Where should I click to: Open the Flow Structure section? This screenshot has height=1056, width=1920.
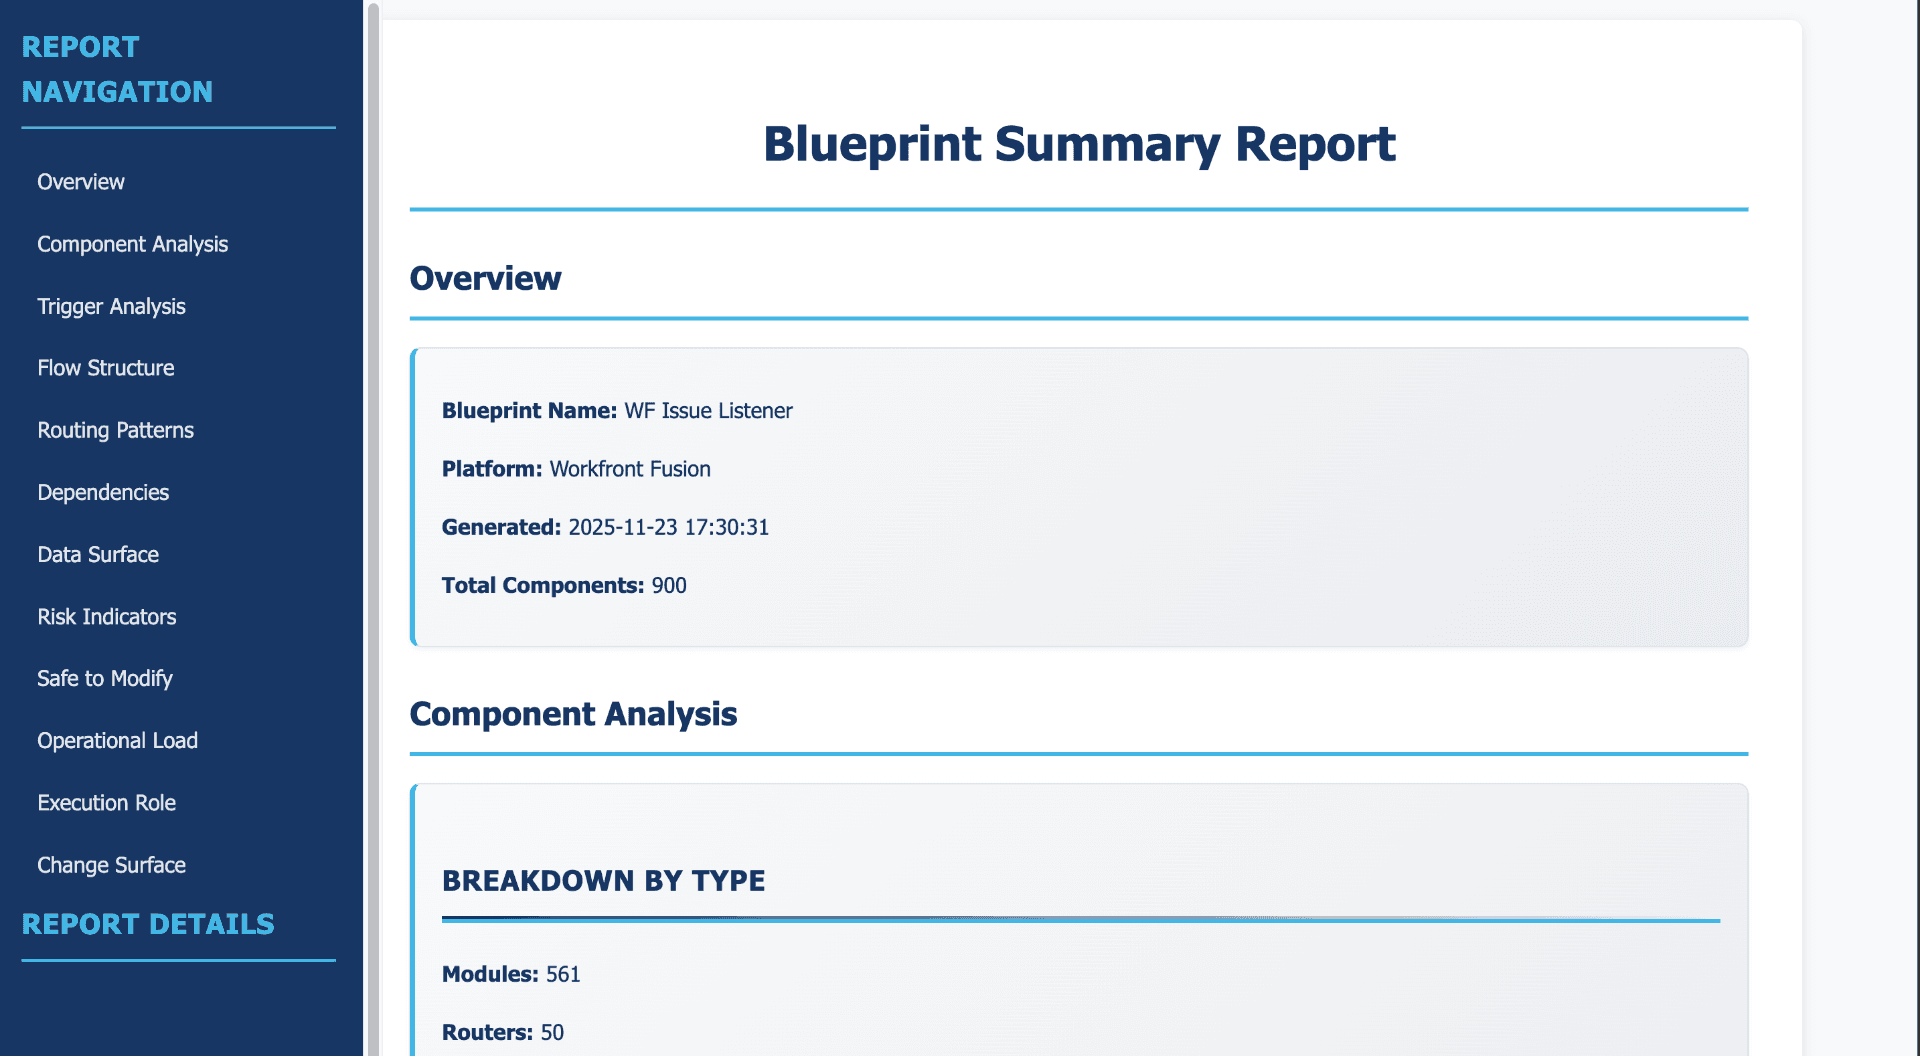(x=106, y=368)
